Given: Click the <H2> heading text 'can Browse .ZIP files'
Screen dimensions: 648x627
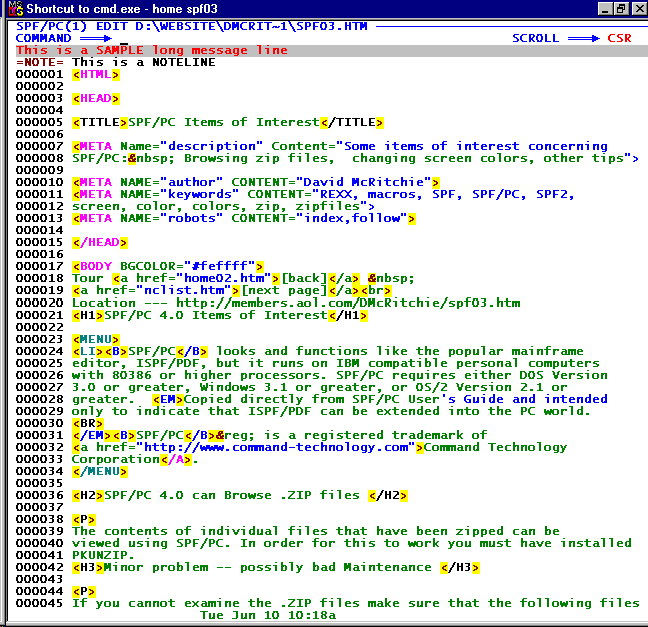Looking at the screenshot, I should coord(276,495).
